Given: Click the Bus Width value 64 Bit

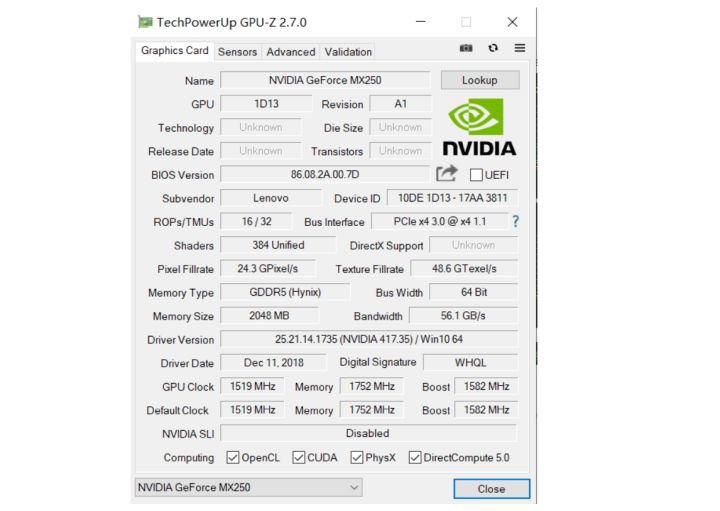Looking at the screenshot, I should [x=474, y=292].
